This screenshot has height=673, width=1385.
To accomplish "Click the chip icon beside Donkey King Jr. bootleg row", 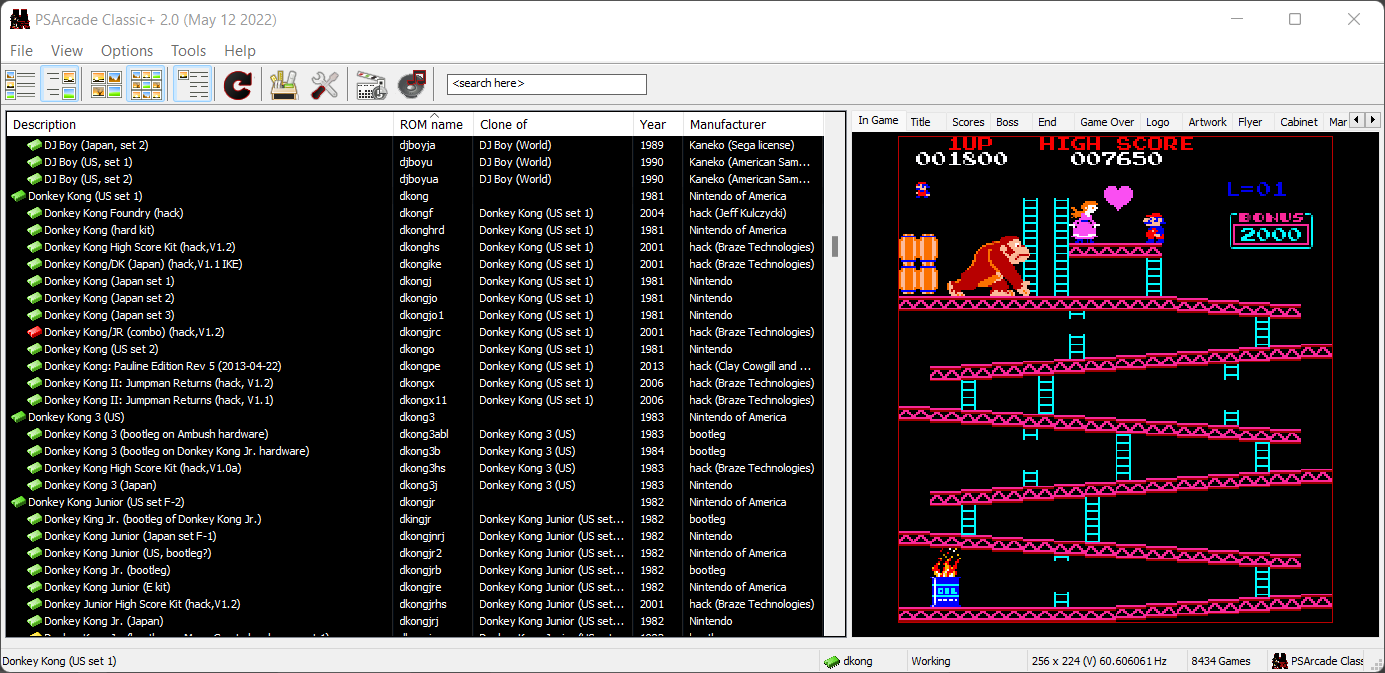I will click(x=34, y=519).
